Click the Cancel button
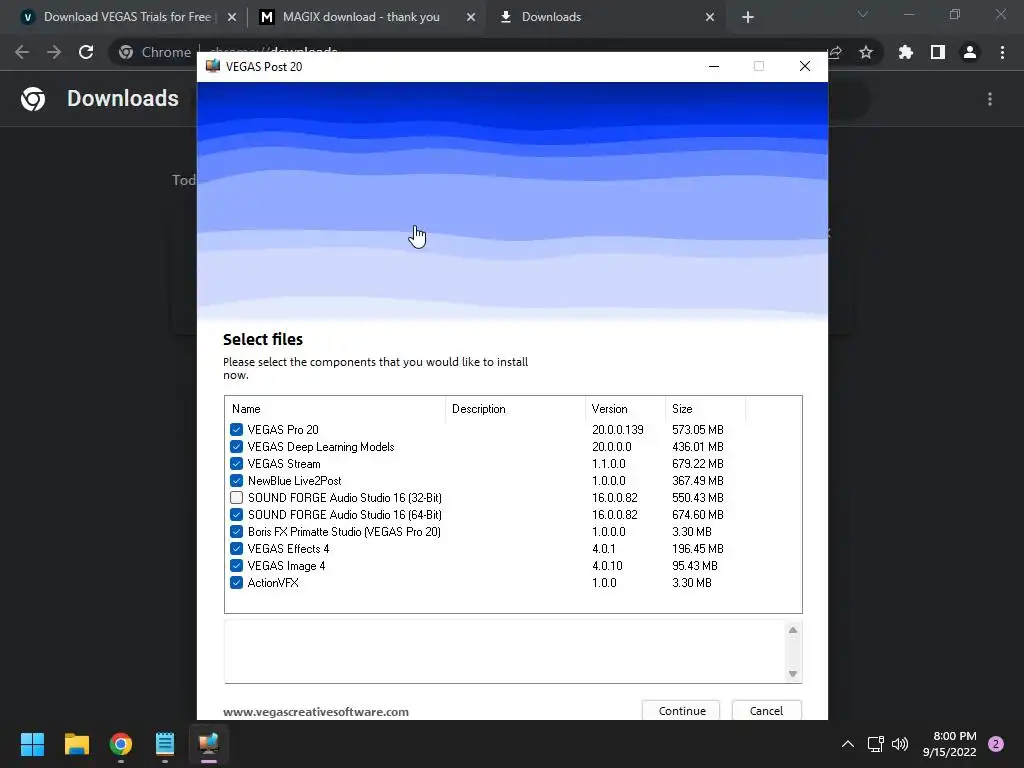Screen dimensions: 1024x768 (766, 711)
